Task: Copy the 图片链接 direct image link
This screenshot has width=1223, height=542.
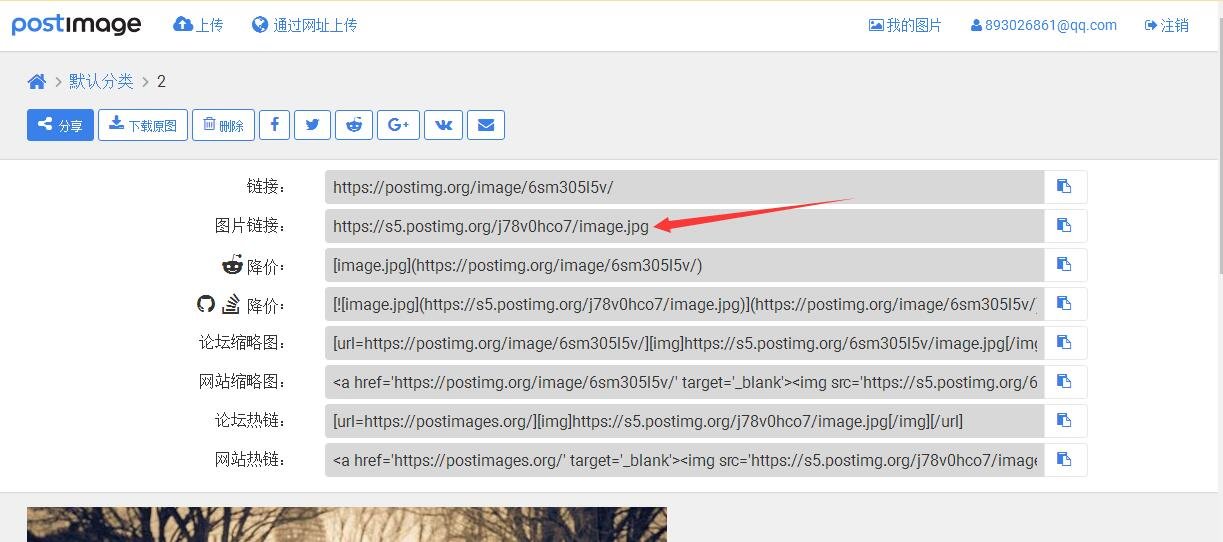Action: coord(1065,226)
